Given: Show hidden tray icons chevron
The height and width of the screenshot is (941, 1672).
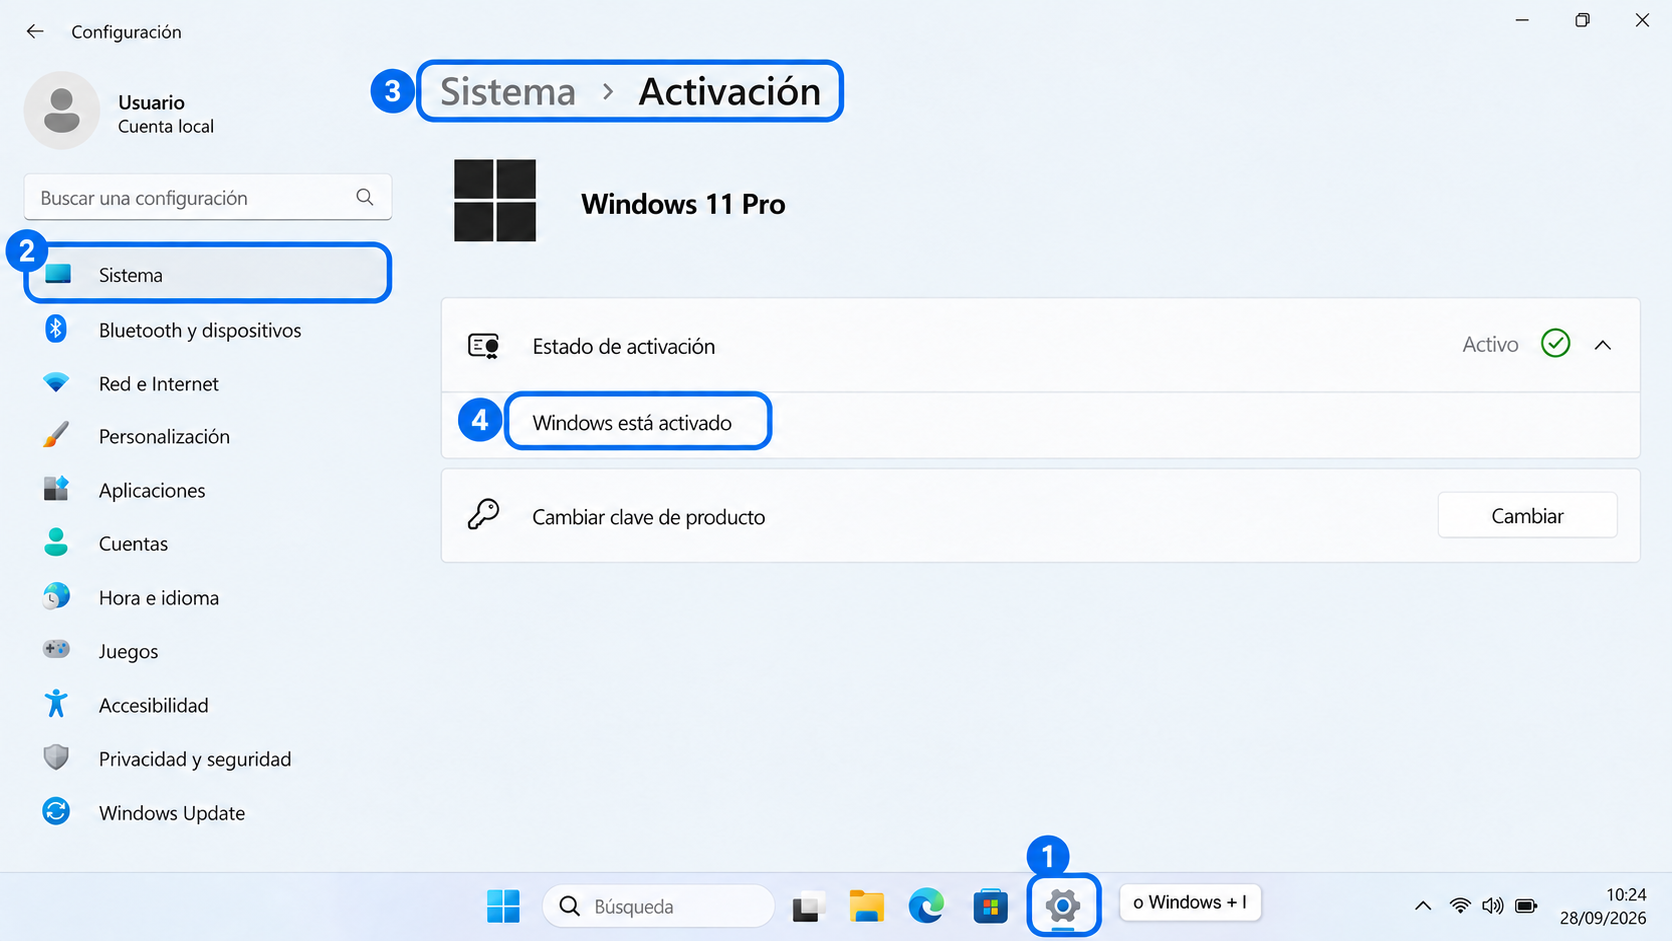Looking at the screenshot, I should [1423, 906].
